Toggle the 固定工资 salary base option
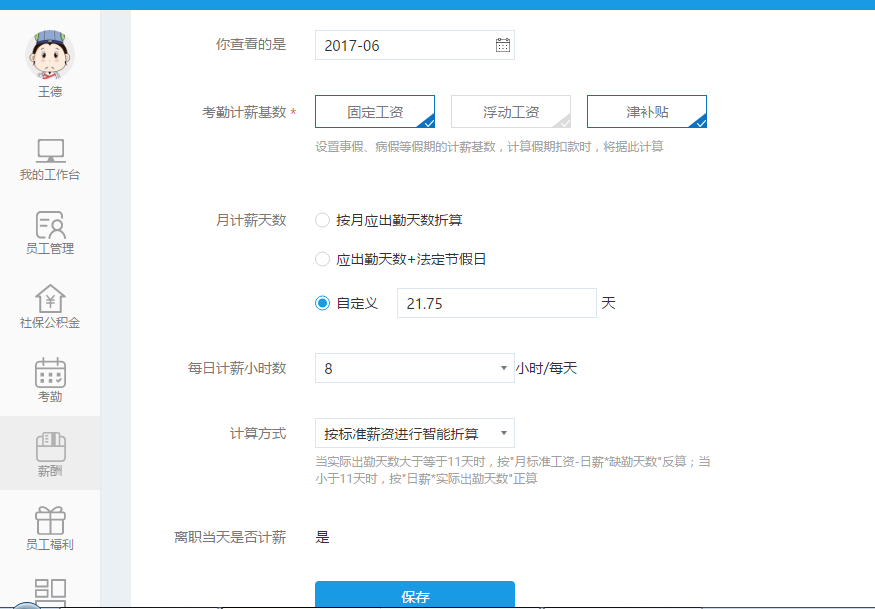The image size is (875, 609). (x=375, y=112)
